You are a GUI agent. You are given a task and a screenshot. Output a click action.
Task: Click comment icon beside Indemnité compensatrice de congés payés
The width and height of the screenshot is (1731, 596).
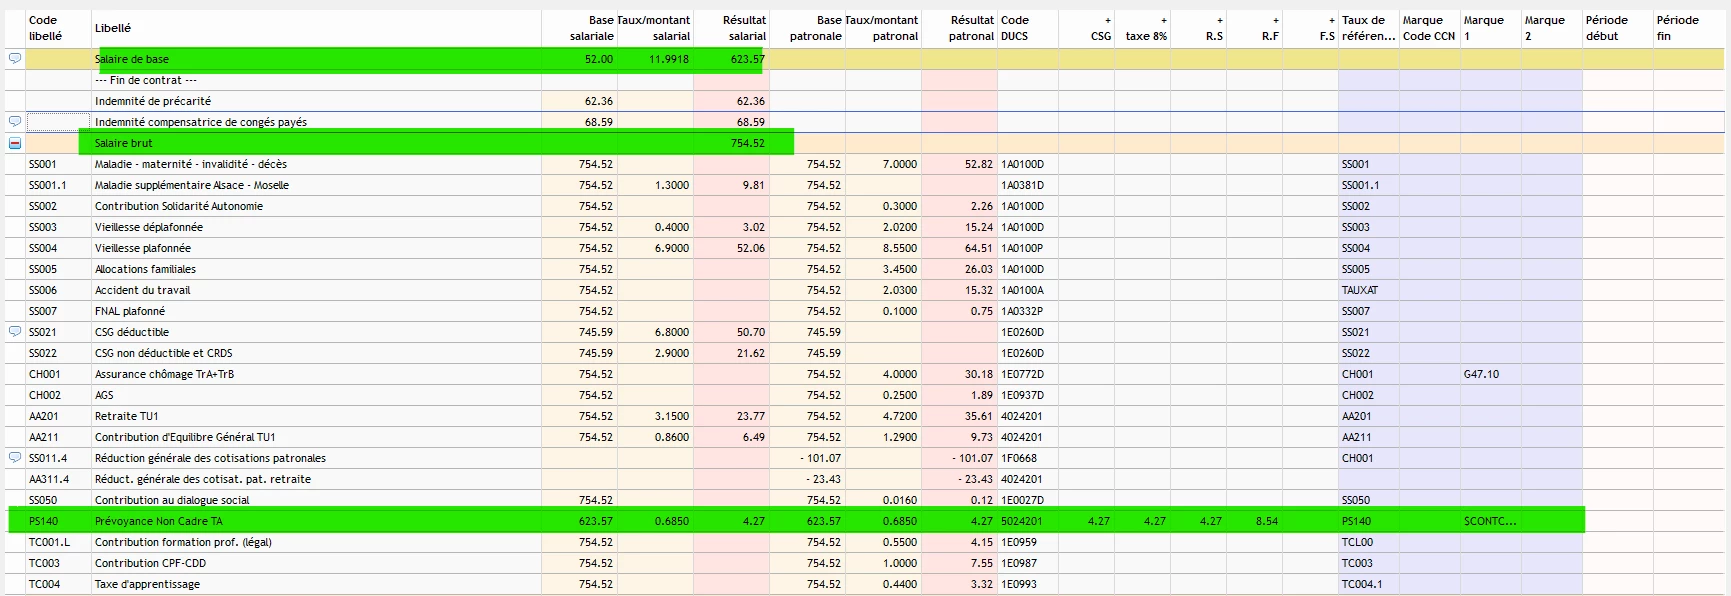pyautogui.click(x=14, y=122)
